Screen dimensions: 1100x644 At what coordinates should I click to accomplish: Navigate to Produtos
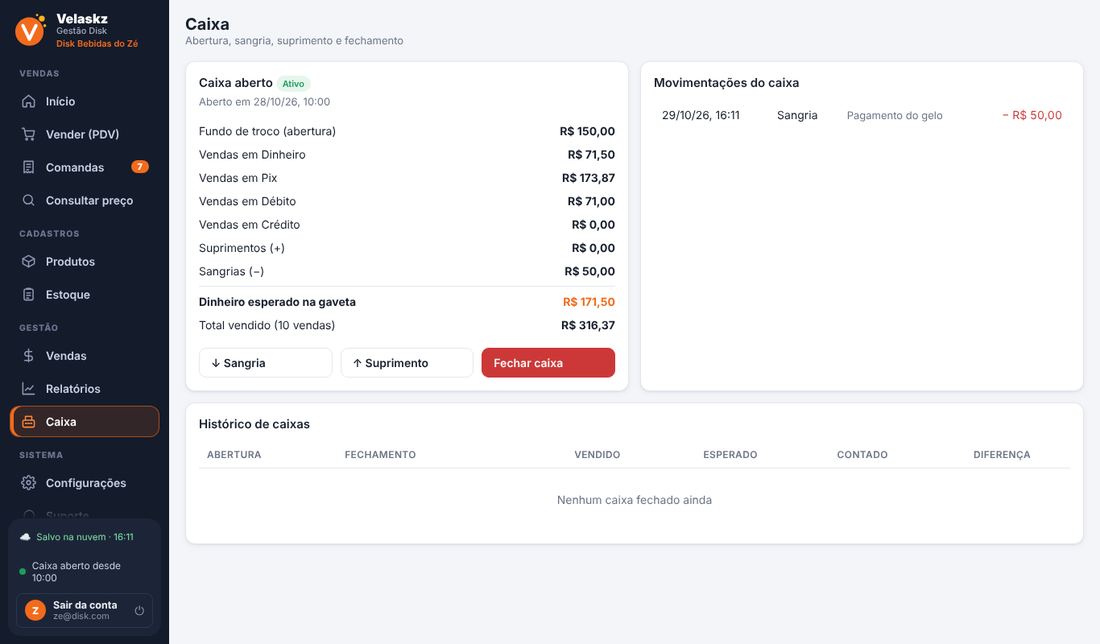[x=85, y=261]
